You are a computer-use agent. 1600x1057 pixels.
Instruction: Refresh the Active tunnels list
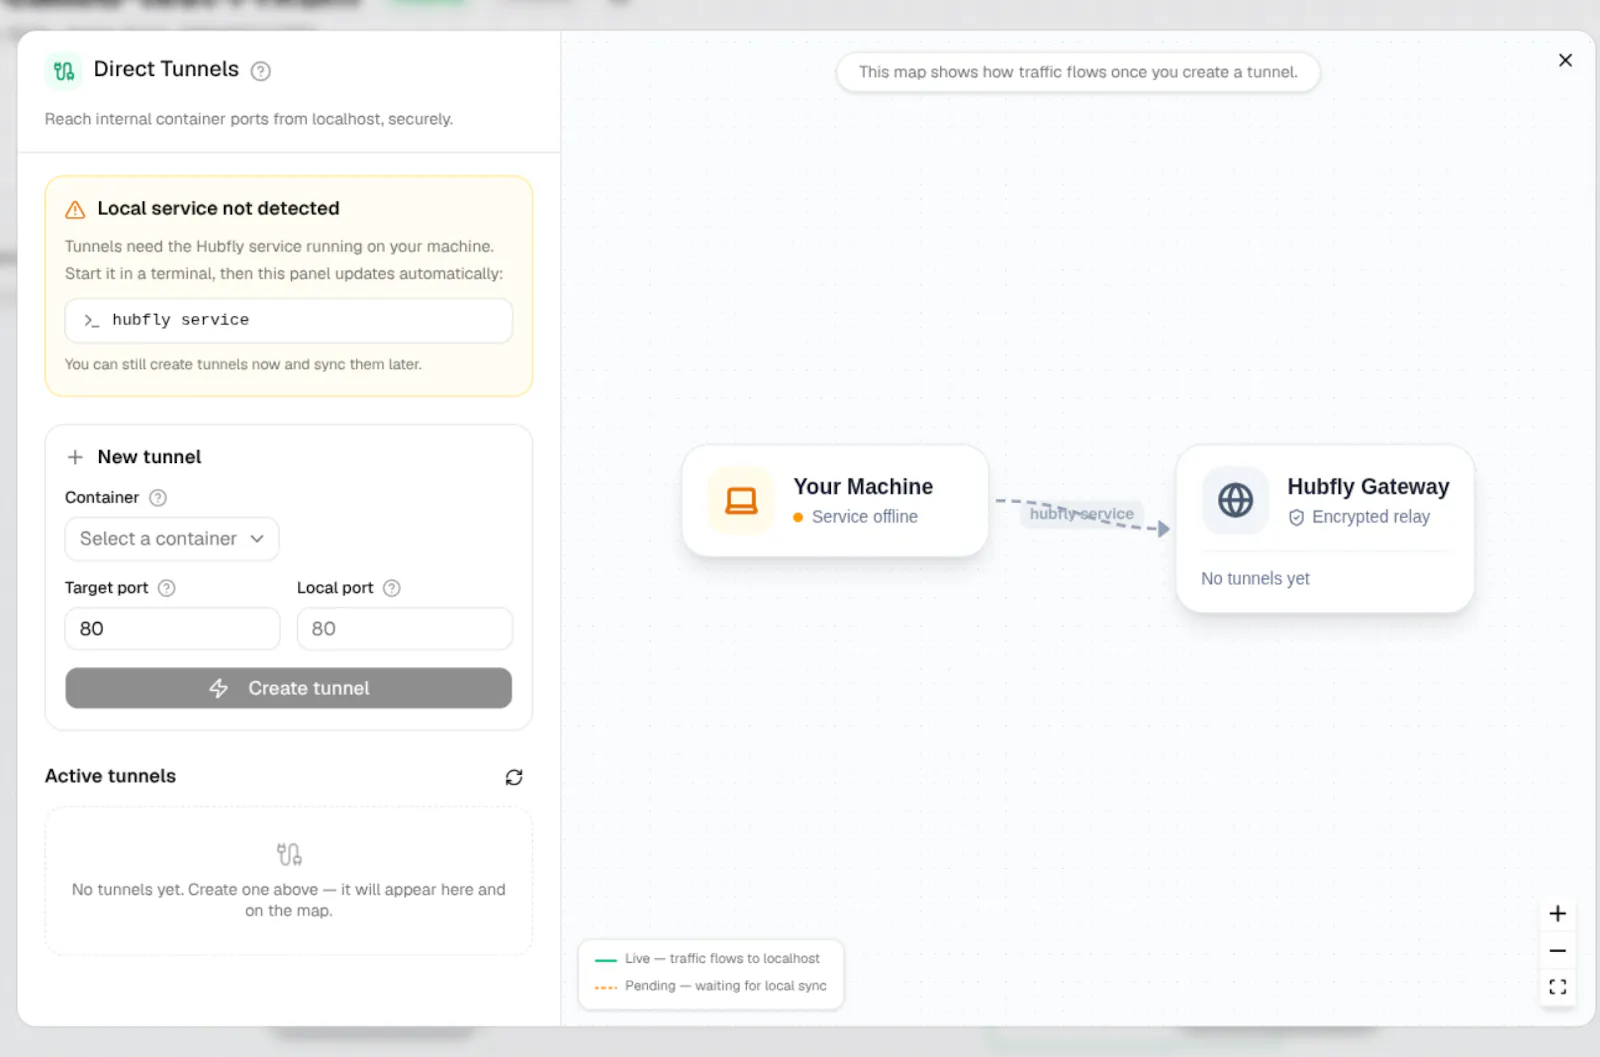tap(514, 777)
